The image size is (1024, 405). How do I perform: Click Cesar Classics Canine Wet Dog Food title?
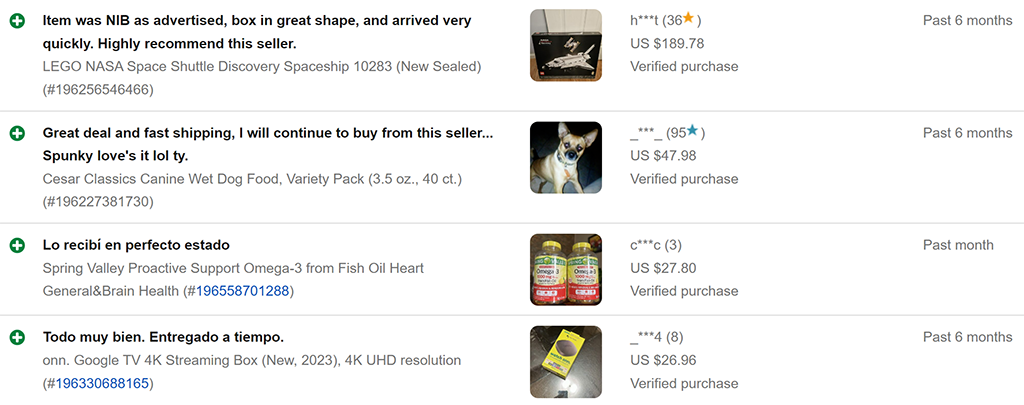[x=252, y=179]
